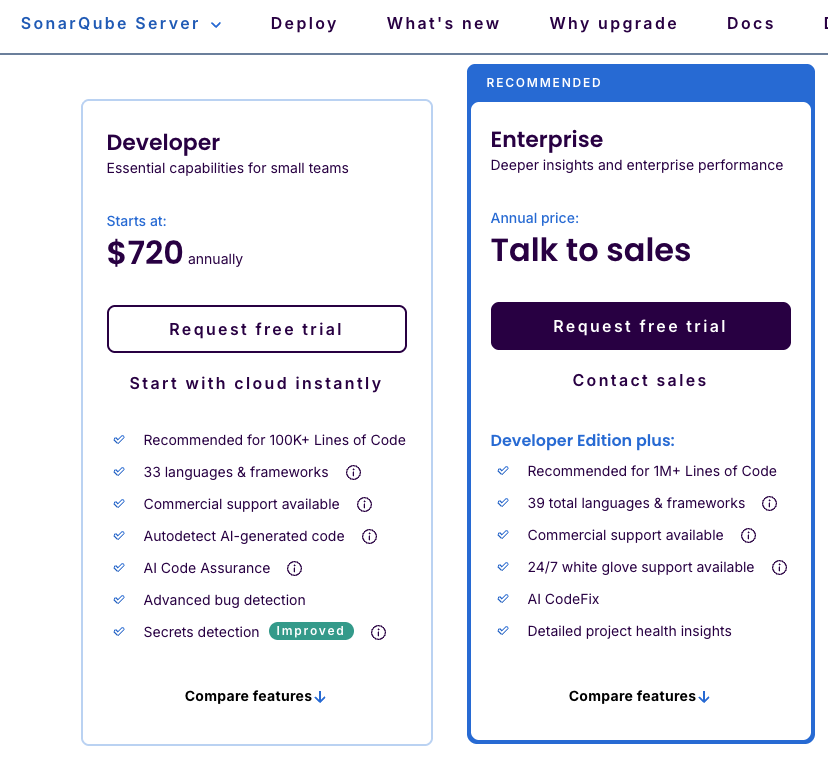
Task: Expand the SonarQube Server dropdown menu
Action: point(121,23)
